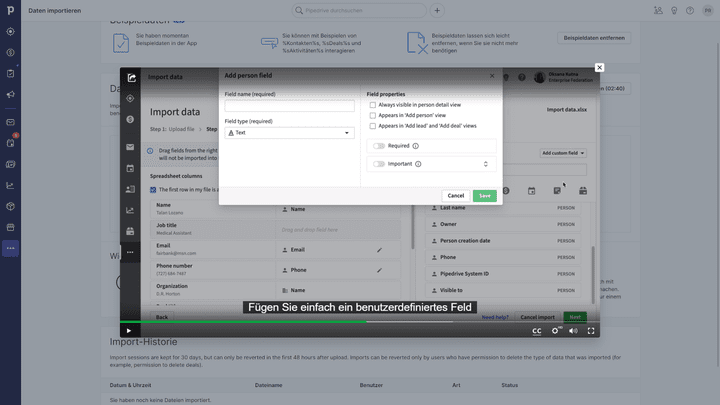This screenshot has height=405, width=720.
Task: Click the video progress bar
Action: pos(360,322)
